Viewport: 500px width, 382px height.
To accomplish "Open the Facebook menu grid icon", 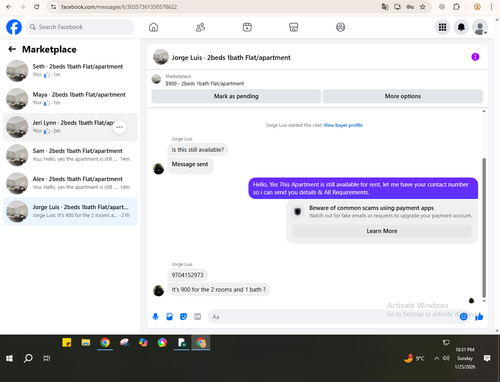I will click(x=442, y=27).
